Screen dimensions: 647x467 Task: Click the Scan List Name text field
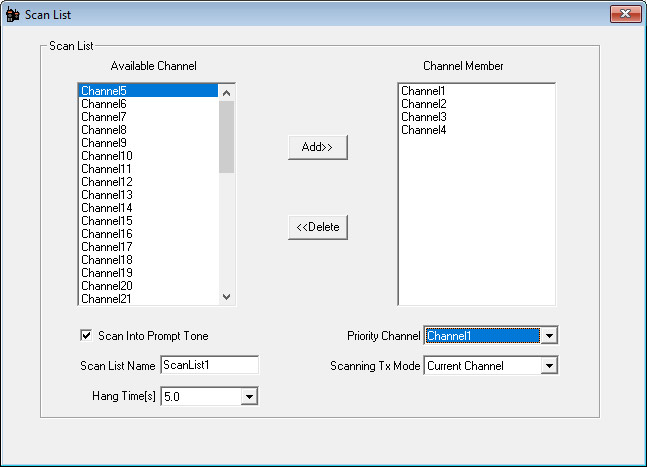click(x=209, y=366)
